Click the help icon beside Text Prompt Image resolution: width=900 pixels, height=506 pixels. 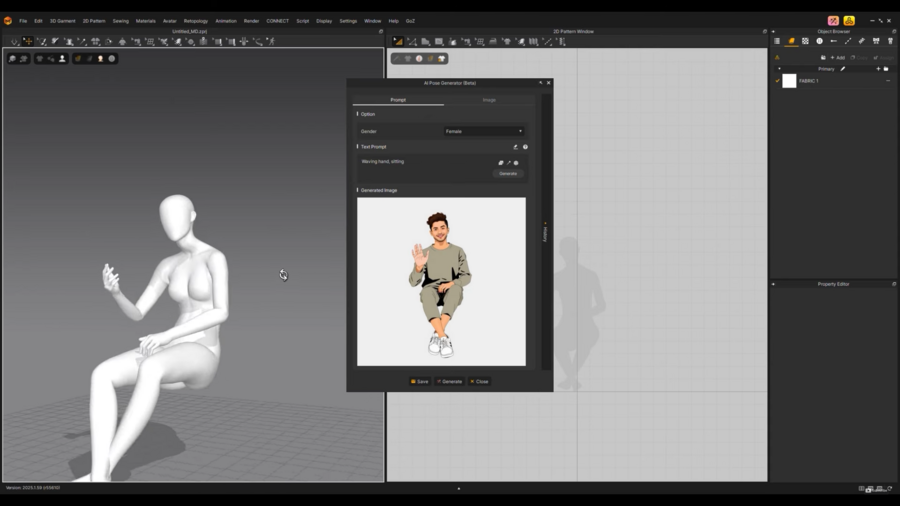click(525, 147)
